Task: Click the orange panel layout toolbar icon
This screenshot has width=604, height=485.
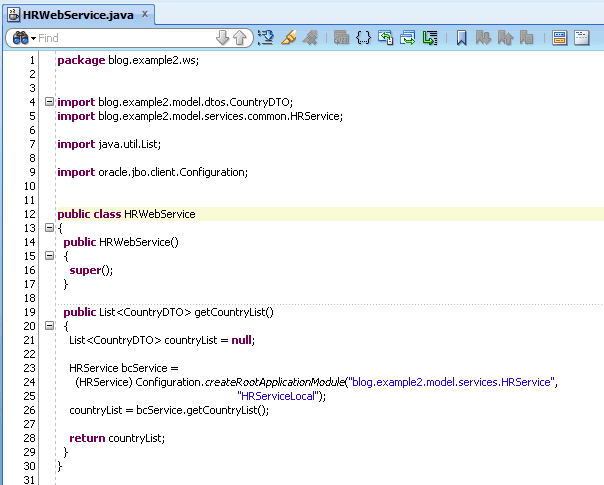Action: coord(559,38)
